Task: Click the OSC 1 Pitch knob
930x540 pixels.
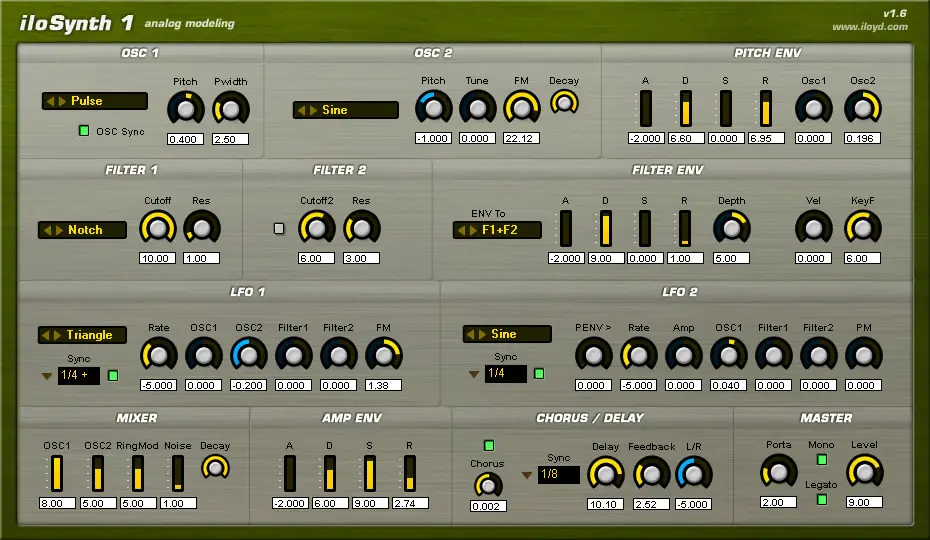Action: 186,109
